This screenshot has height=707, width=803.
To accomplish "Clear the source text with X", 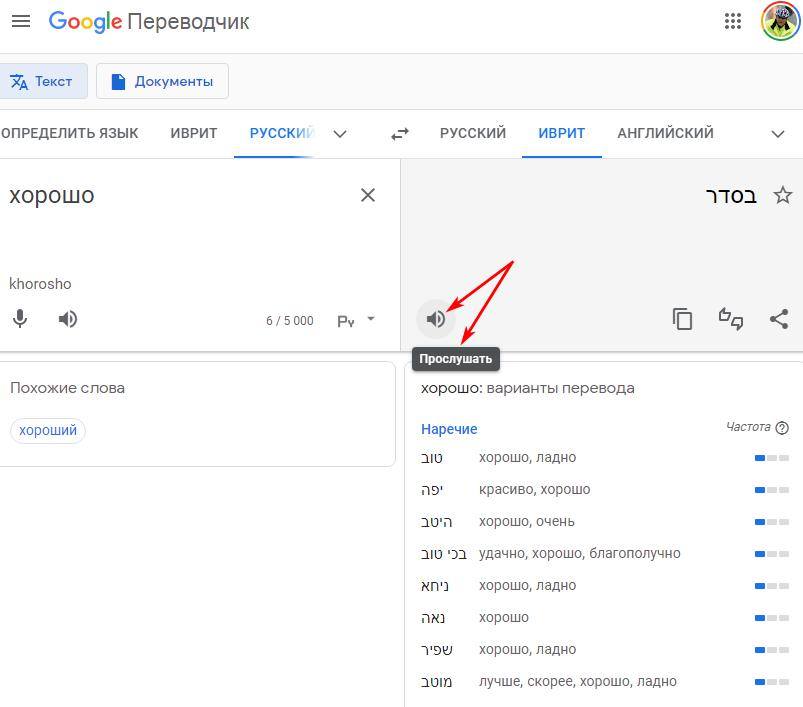I will 368,195.
